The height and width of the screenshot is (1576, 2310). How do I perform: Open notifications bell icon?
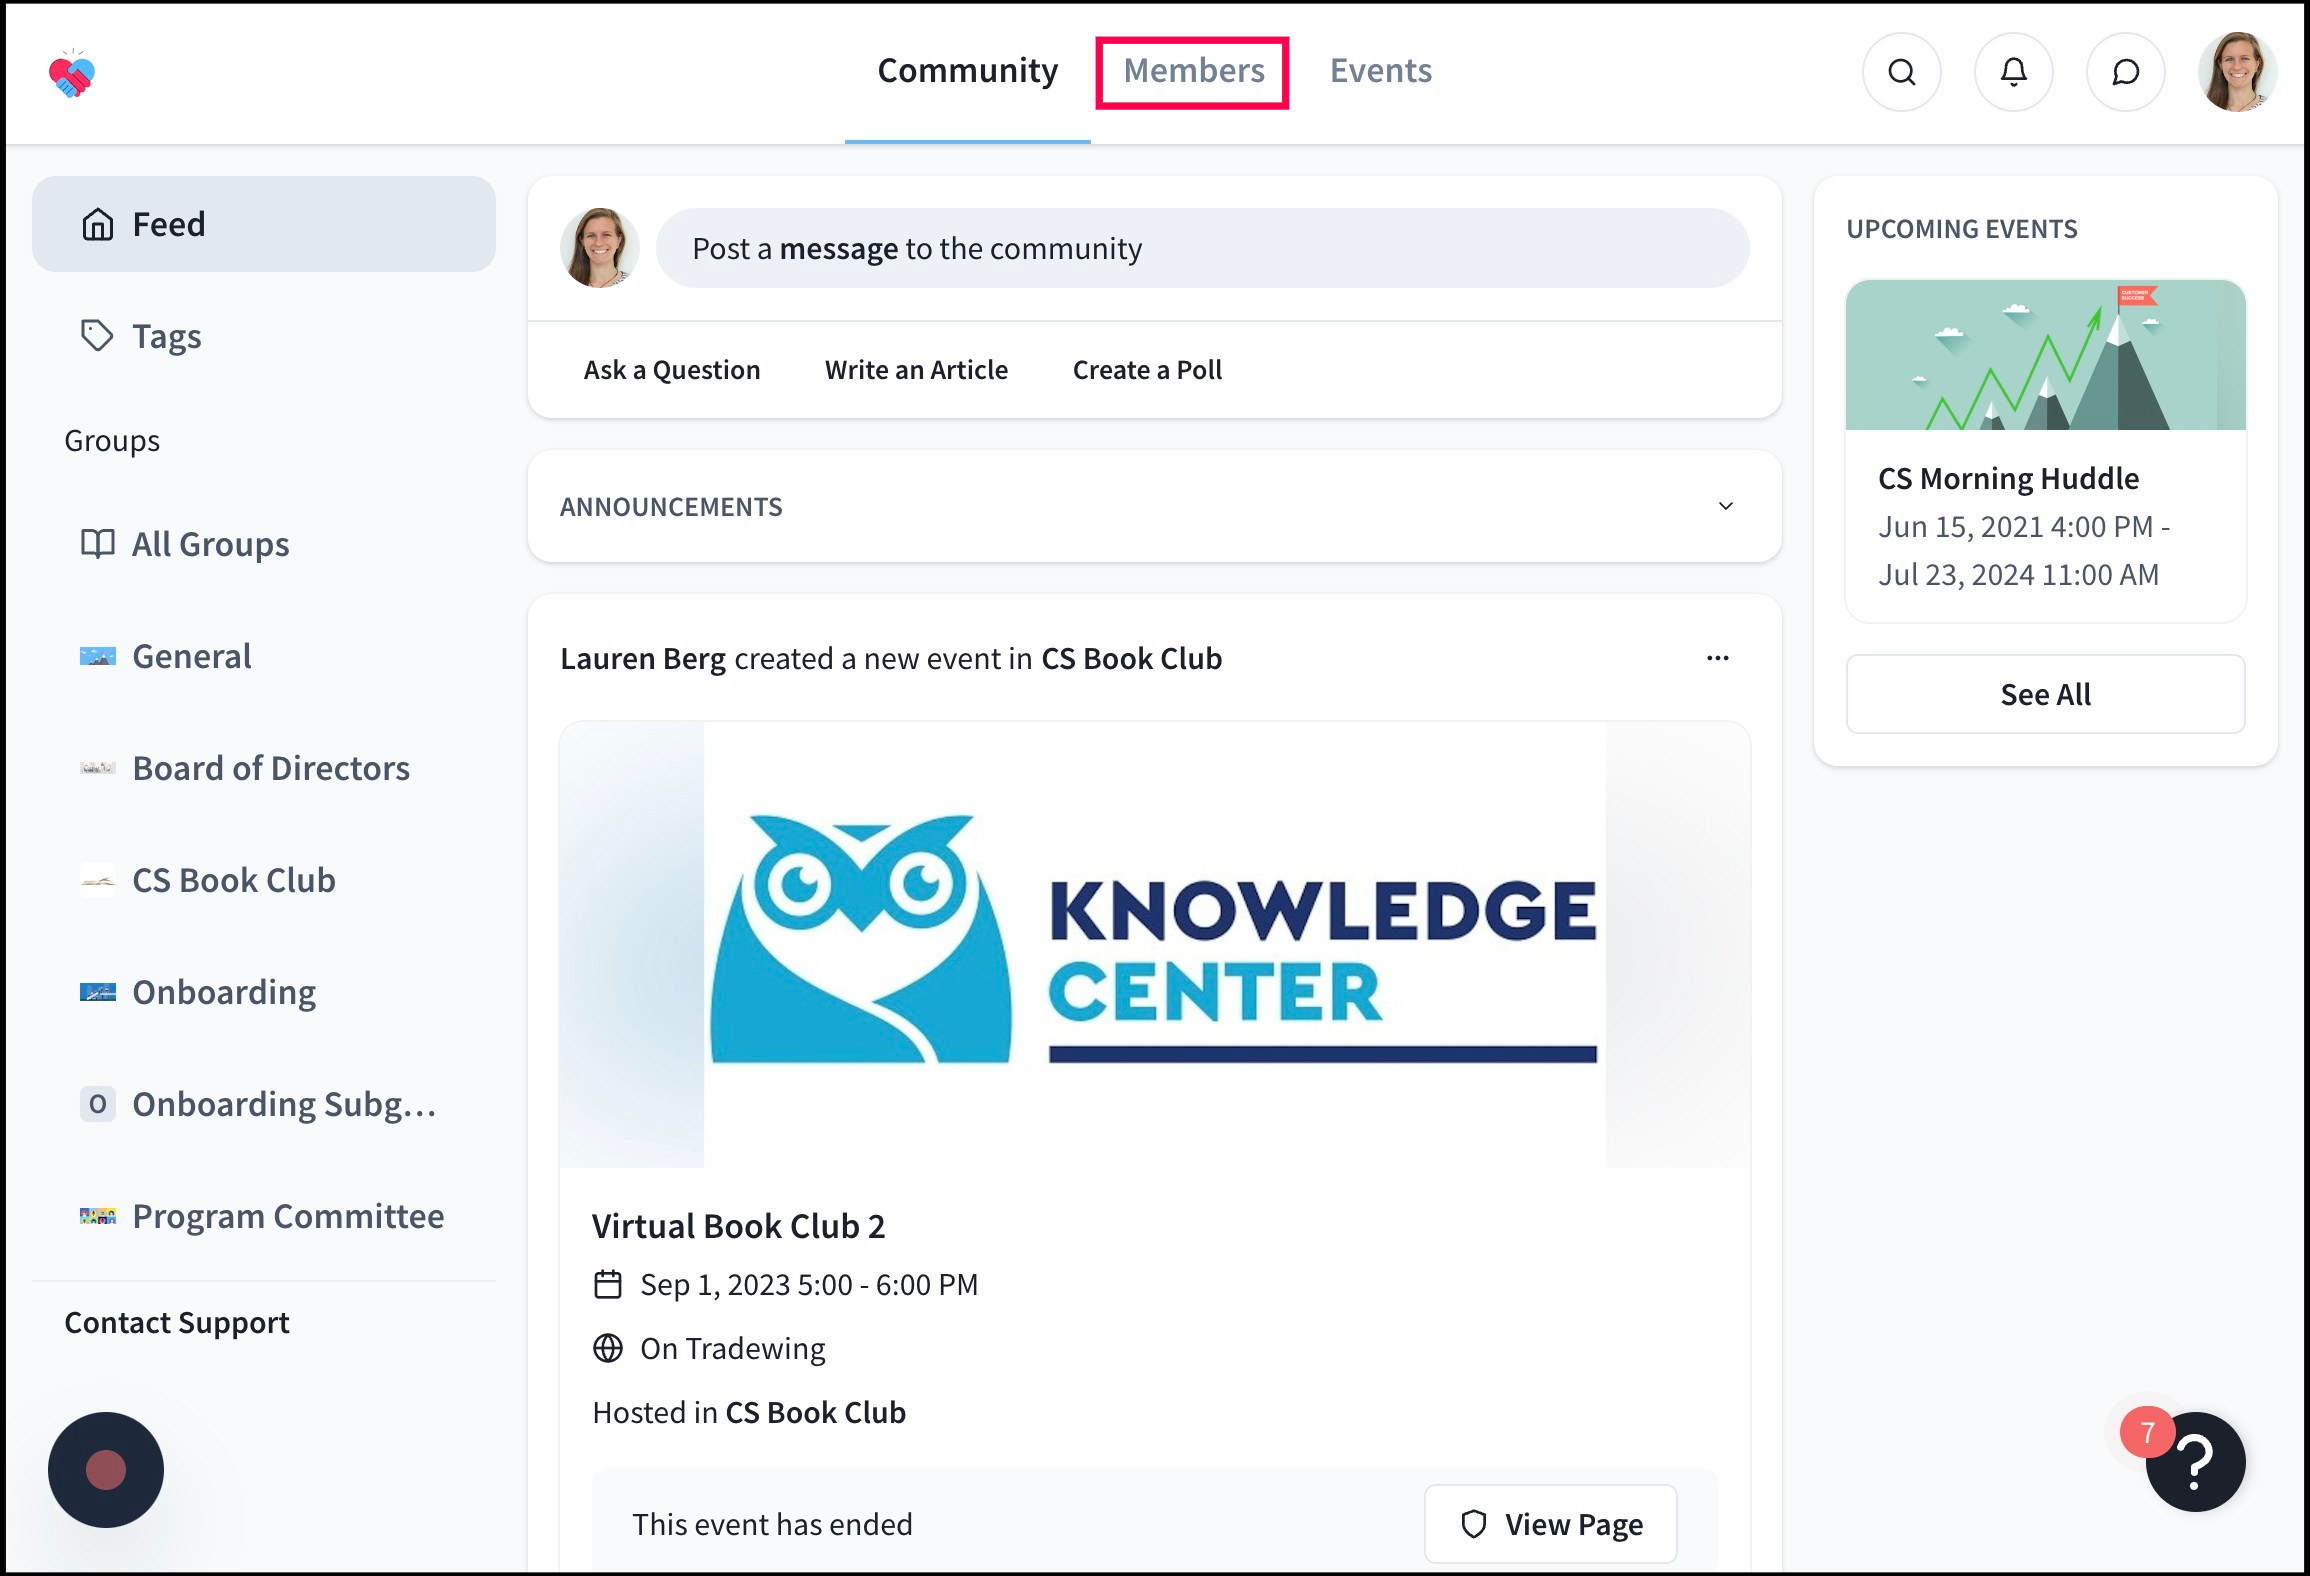tap(2014, 72)
